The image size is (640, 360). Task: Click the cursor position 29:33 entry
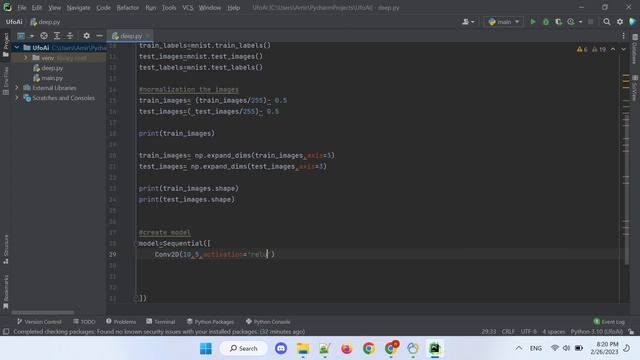point(489,331)
